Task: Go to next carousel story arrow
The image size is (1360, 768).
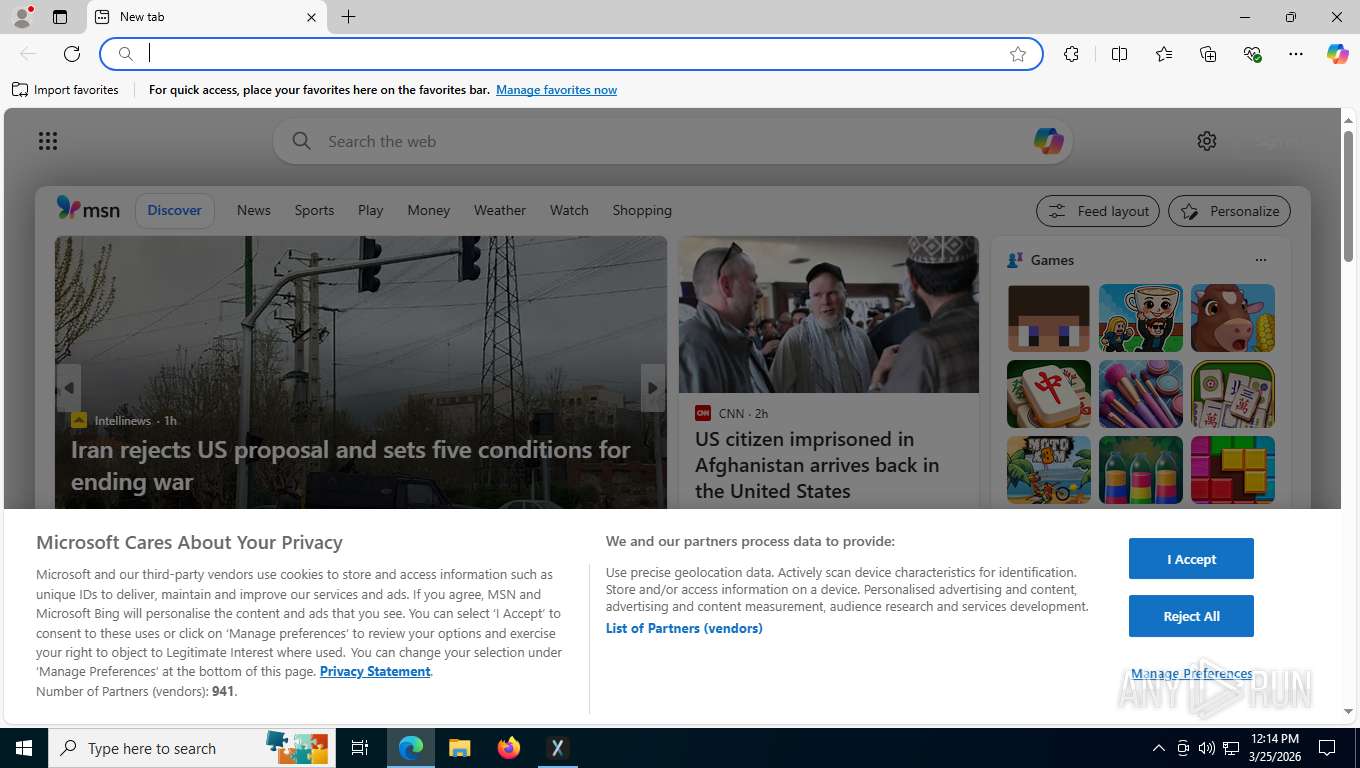Action: coord(653,388)
